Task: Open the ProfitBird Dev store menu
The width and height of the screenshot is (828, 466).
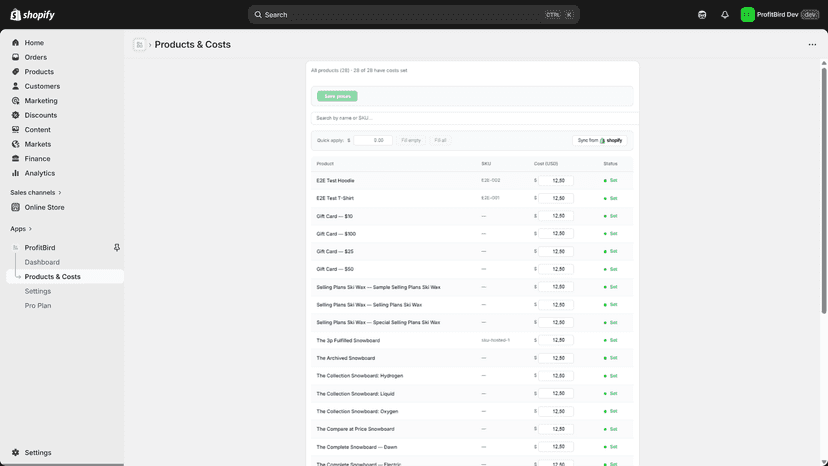Action: point(779,15)
